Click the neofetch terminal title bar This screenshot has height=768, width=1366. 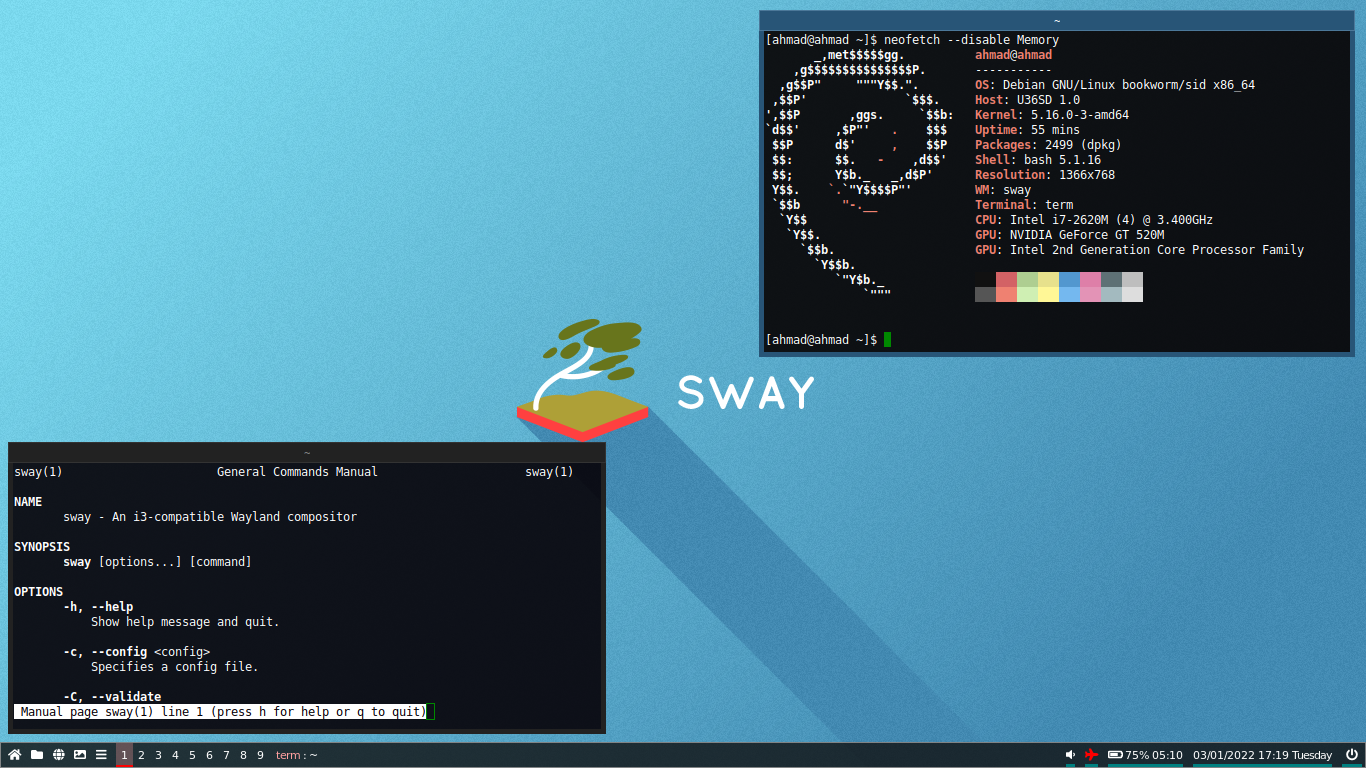pos(1056,21)
